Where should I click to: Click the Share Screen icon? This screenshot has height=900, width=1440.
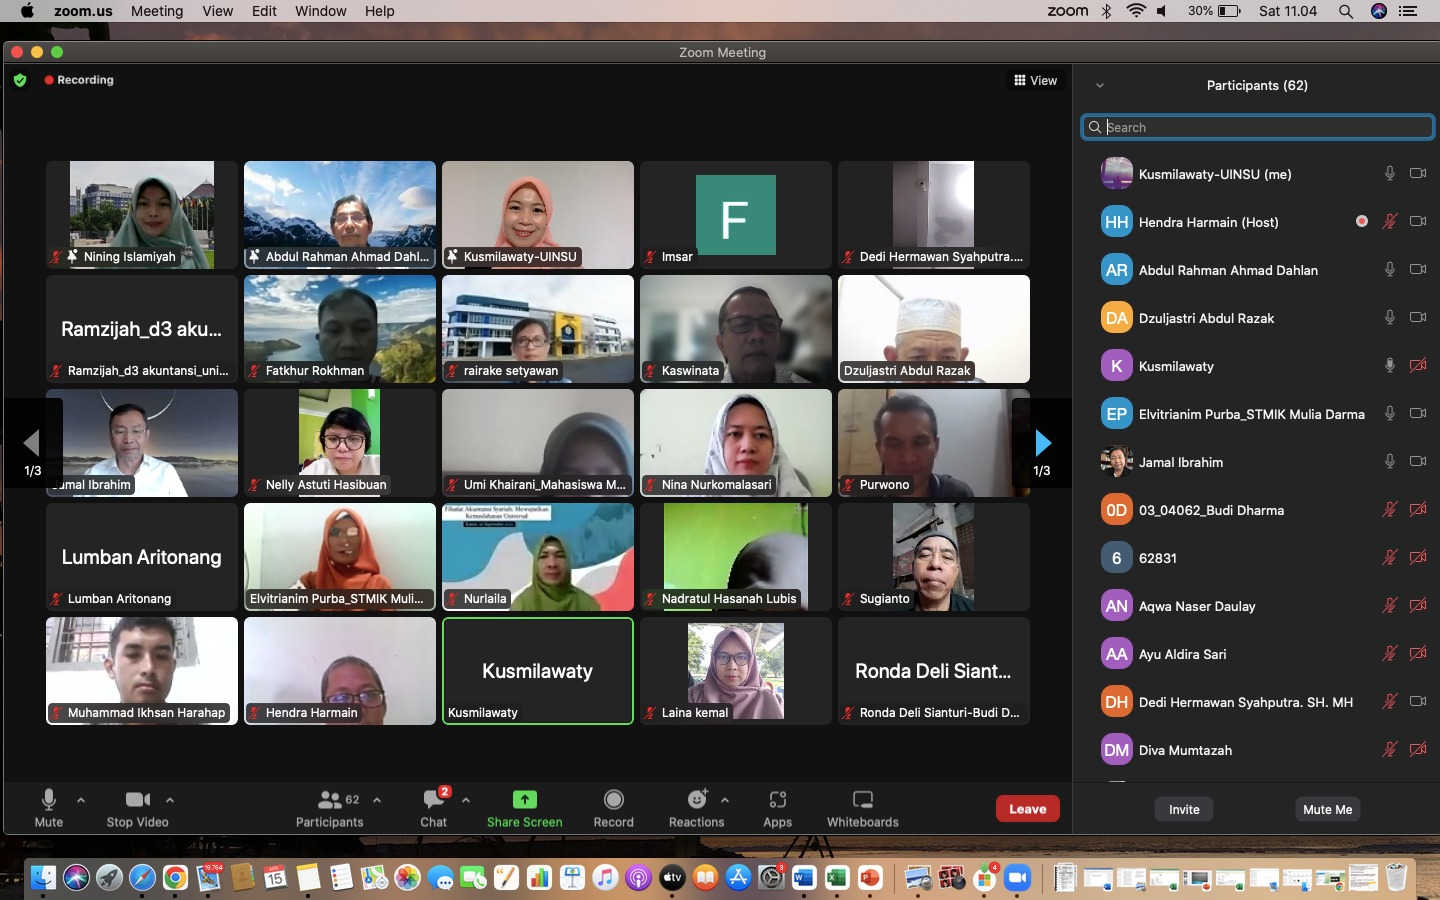tap(524, 800)
